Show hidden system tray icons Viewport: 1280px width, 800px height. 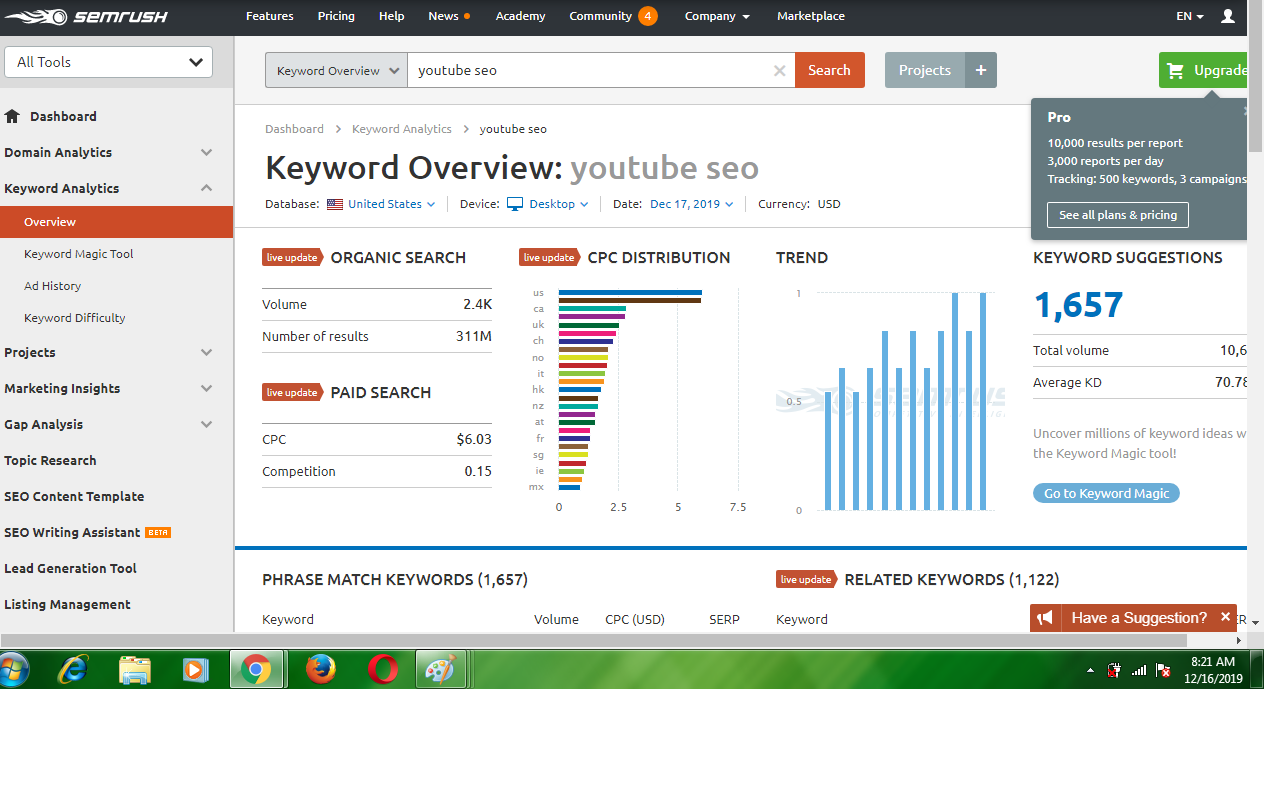point(1090,671)
